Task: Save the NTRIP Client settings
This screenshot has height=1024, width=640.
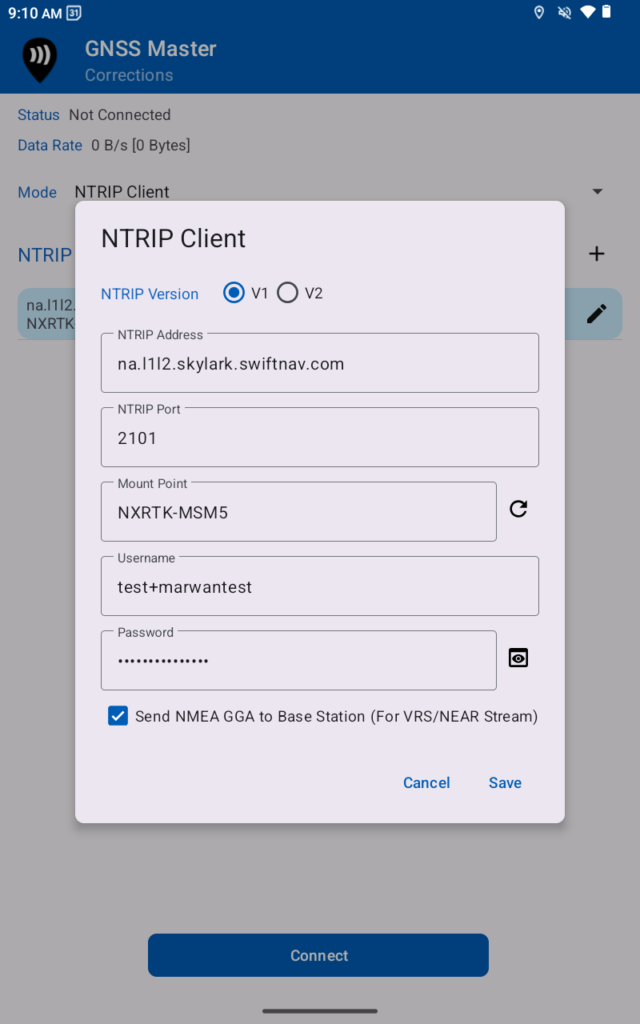Action: (505, 783)
